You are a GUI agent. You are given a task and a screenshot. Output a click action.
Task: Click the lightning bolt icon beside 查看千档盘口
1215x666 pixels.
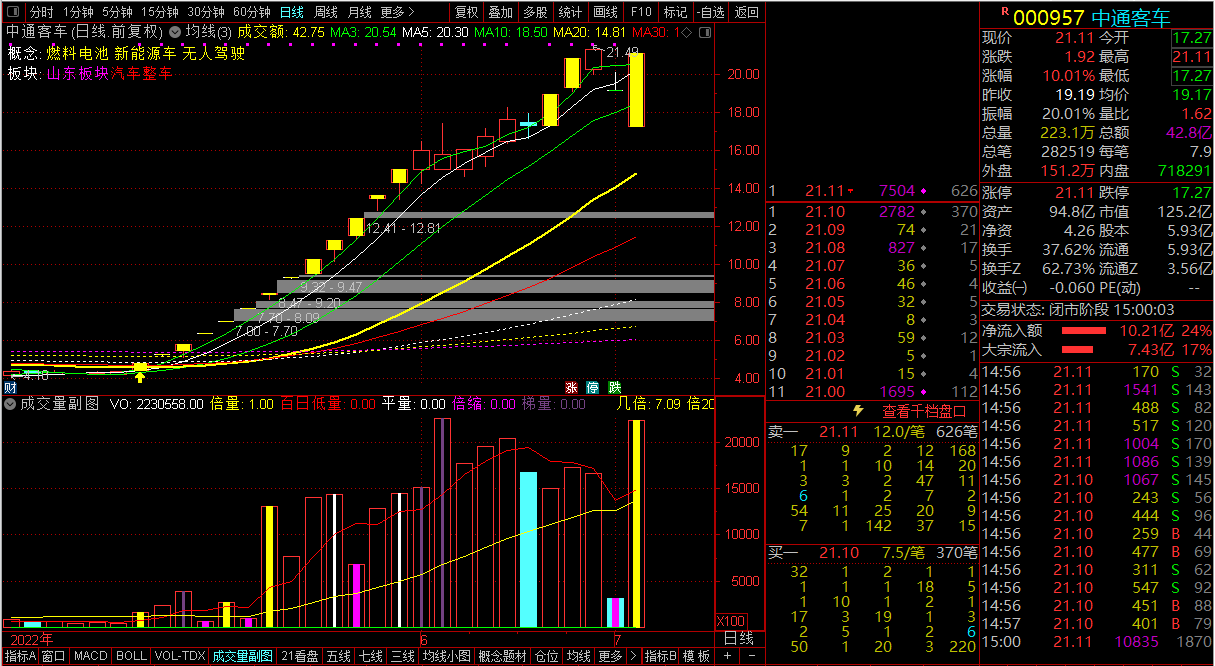[x=857, y=411]
